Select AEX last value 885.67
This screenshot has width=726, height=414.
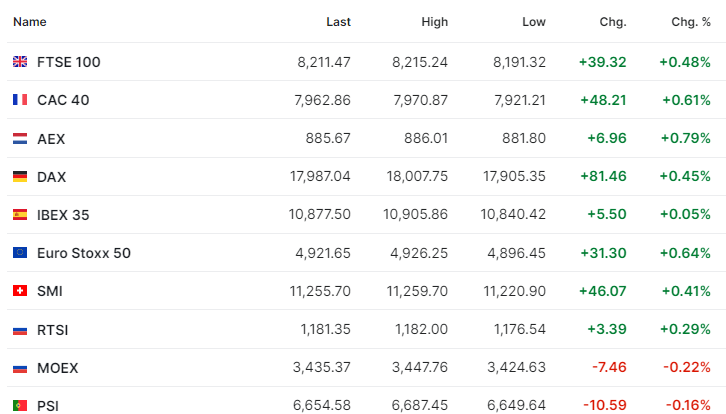tap(328, 138)
